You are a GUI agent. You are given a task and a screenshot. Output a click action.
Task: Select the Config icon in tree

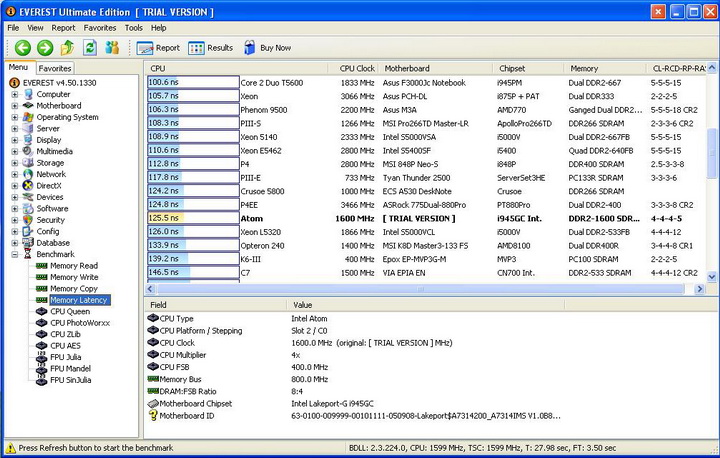click(28, 232)
